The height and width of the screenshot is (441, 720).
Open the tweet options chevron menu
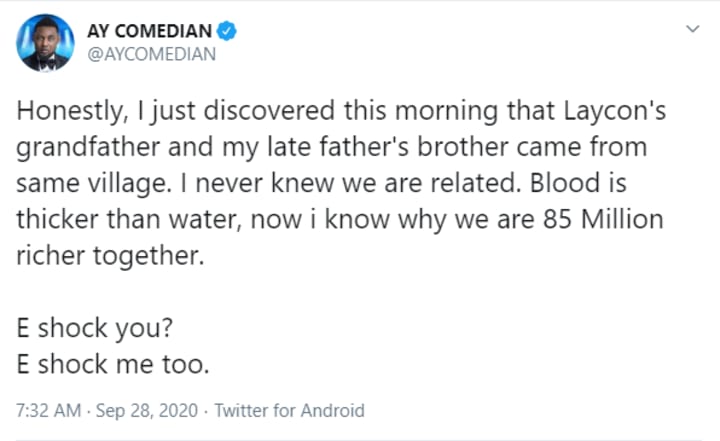pyautogui.click(x=692, y=31)
